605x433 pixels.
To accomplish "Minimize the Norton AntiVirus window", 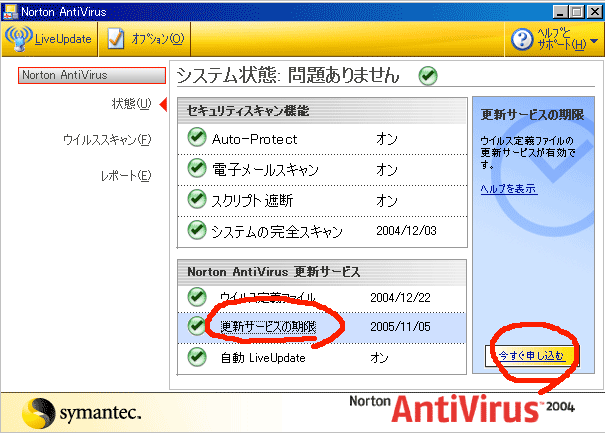I will pos(560,12).
